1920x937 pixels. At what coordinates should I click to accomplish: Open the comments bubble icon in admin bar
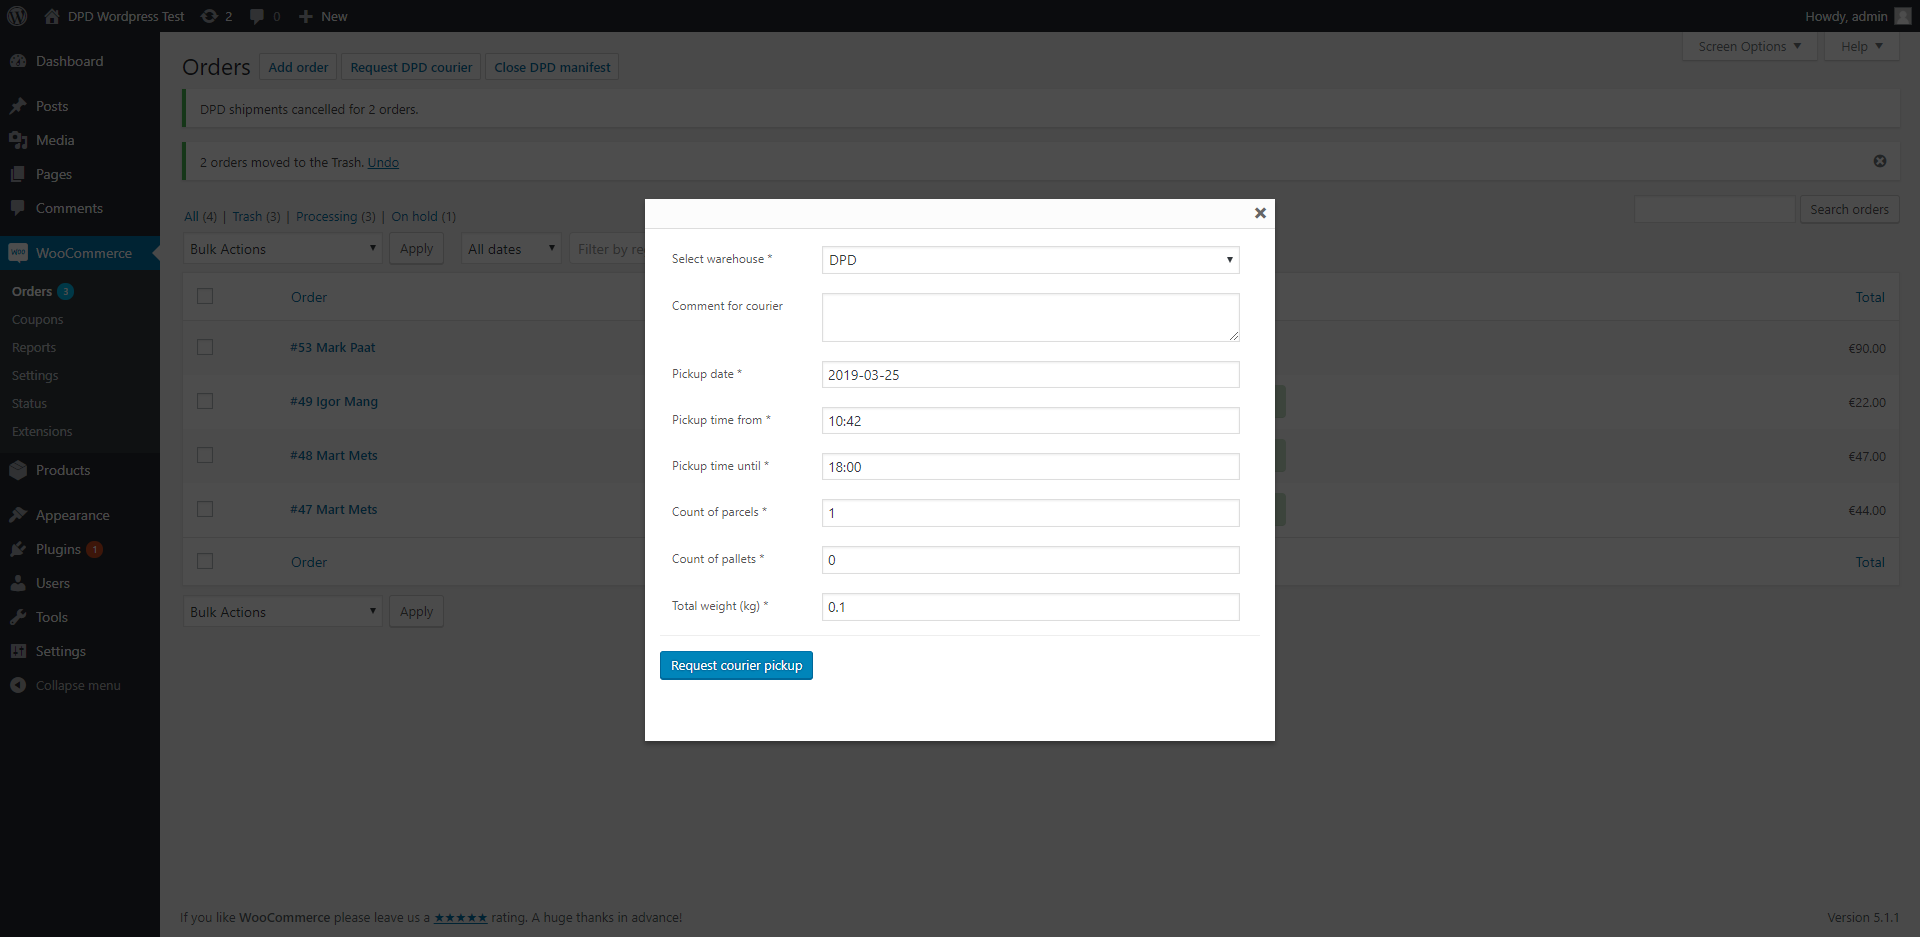point(257,17)
